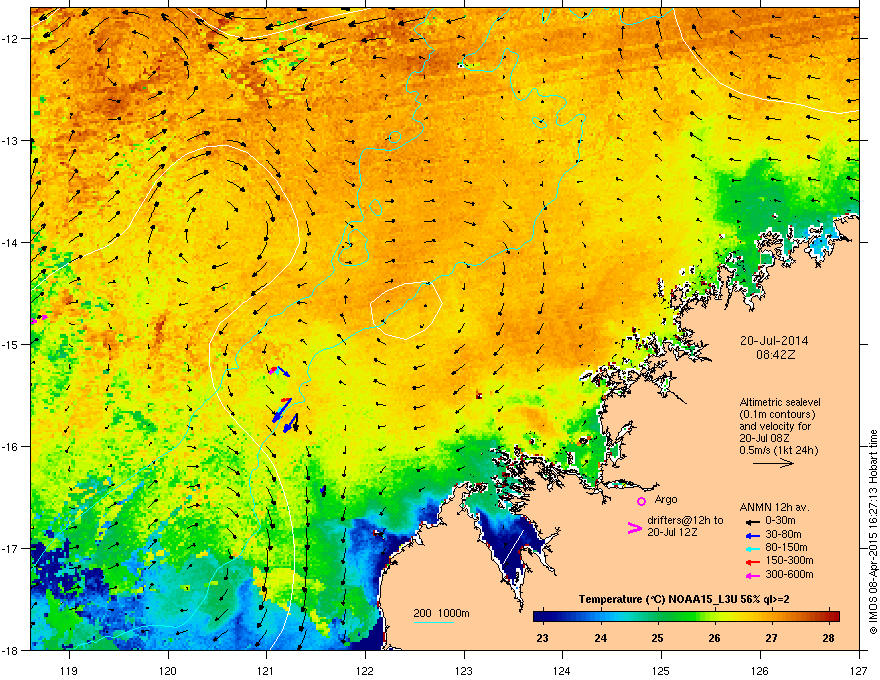Click the 0.5m/s velocity scale arrow

pyautogui.click(x=773, y=463)
